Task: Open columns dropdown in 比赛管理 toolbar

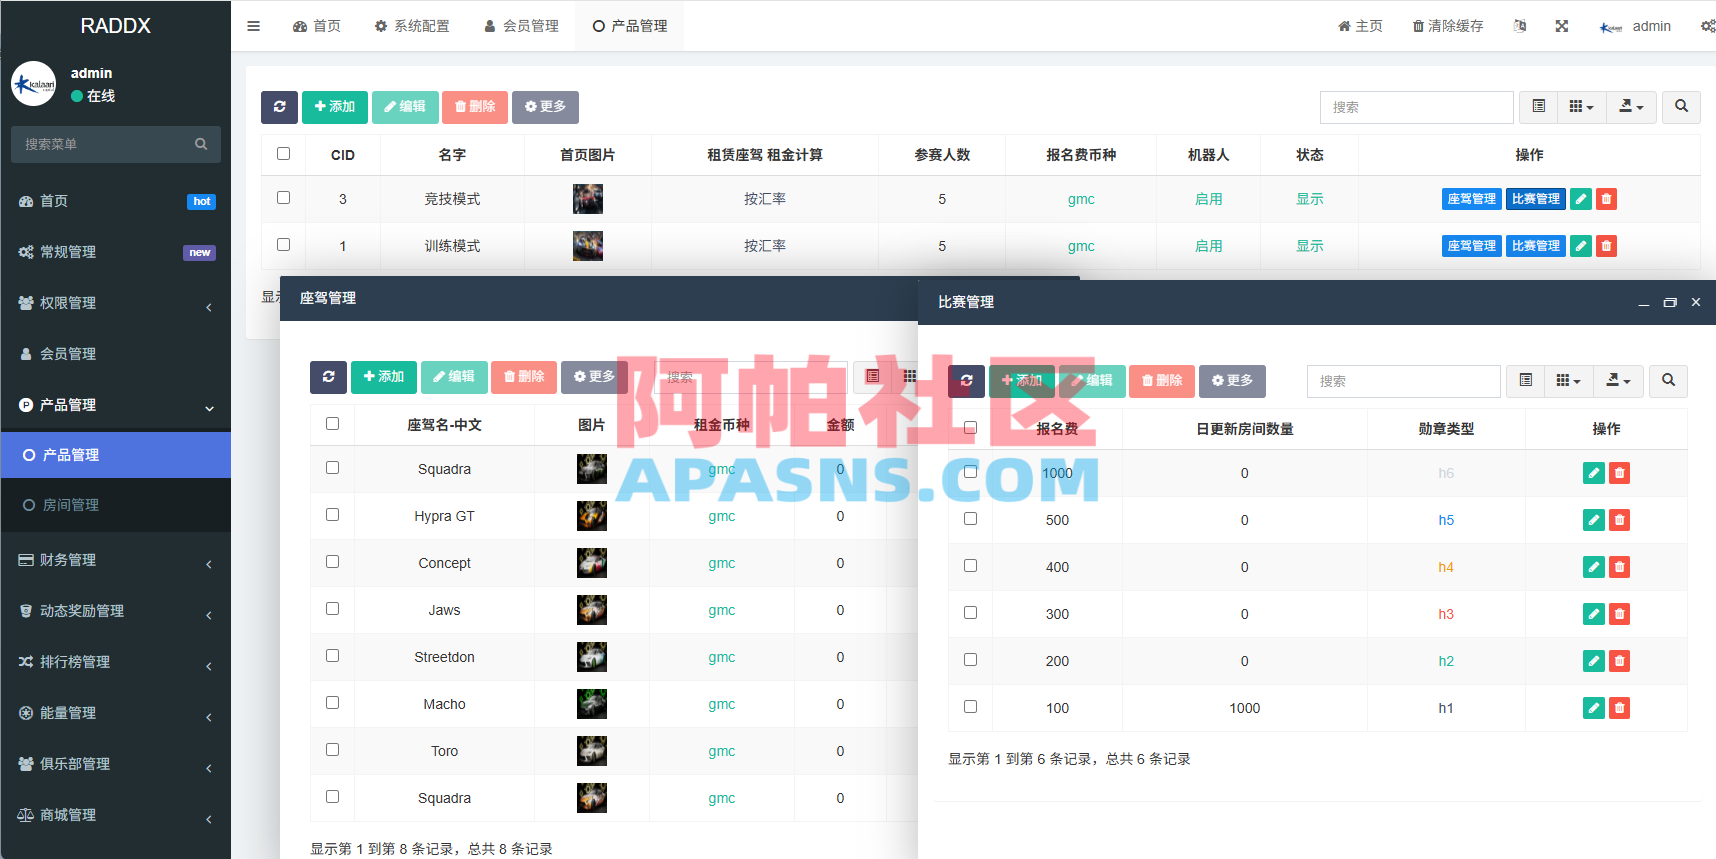Action: (1568, 381)
